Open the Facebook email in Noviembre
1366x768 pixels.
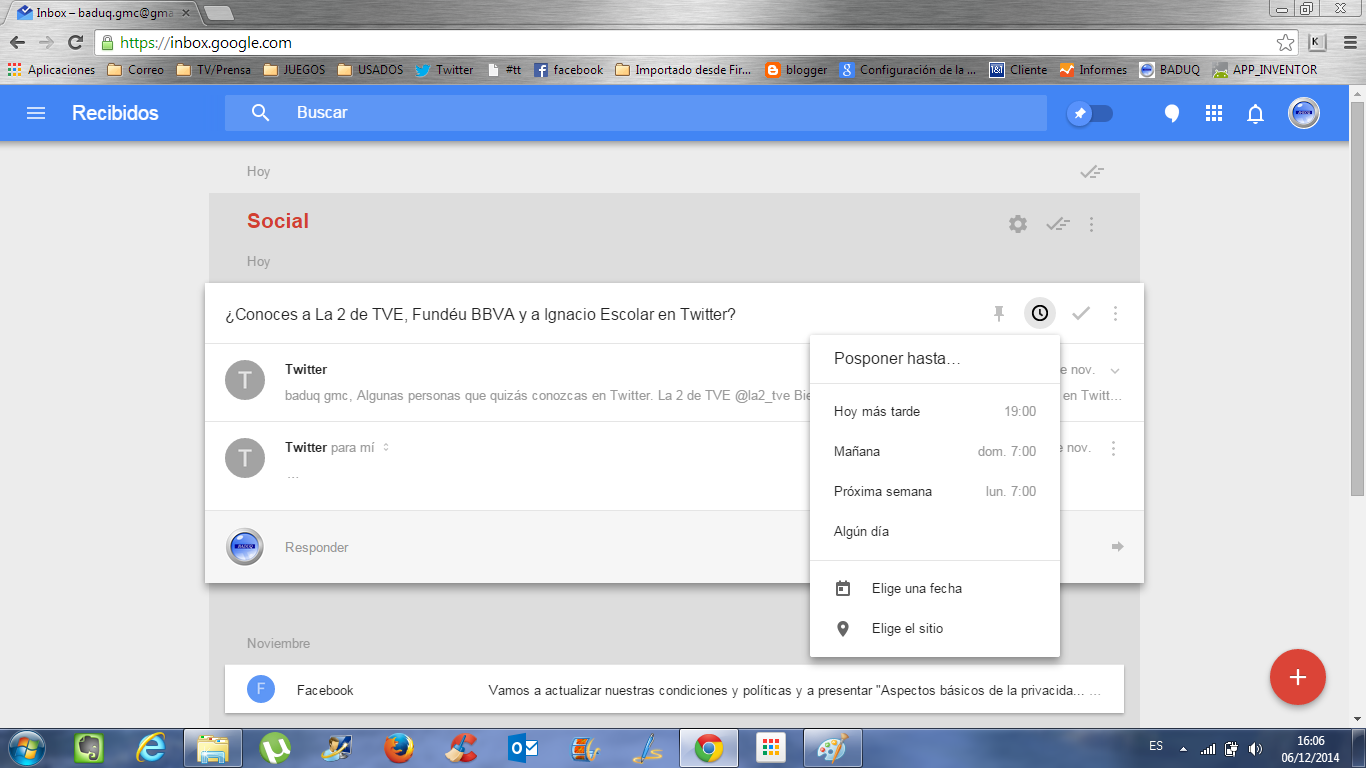coord(674,690)
